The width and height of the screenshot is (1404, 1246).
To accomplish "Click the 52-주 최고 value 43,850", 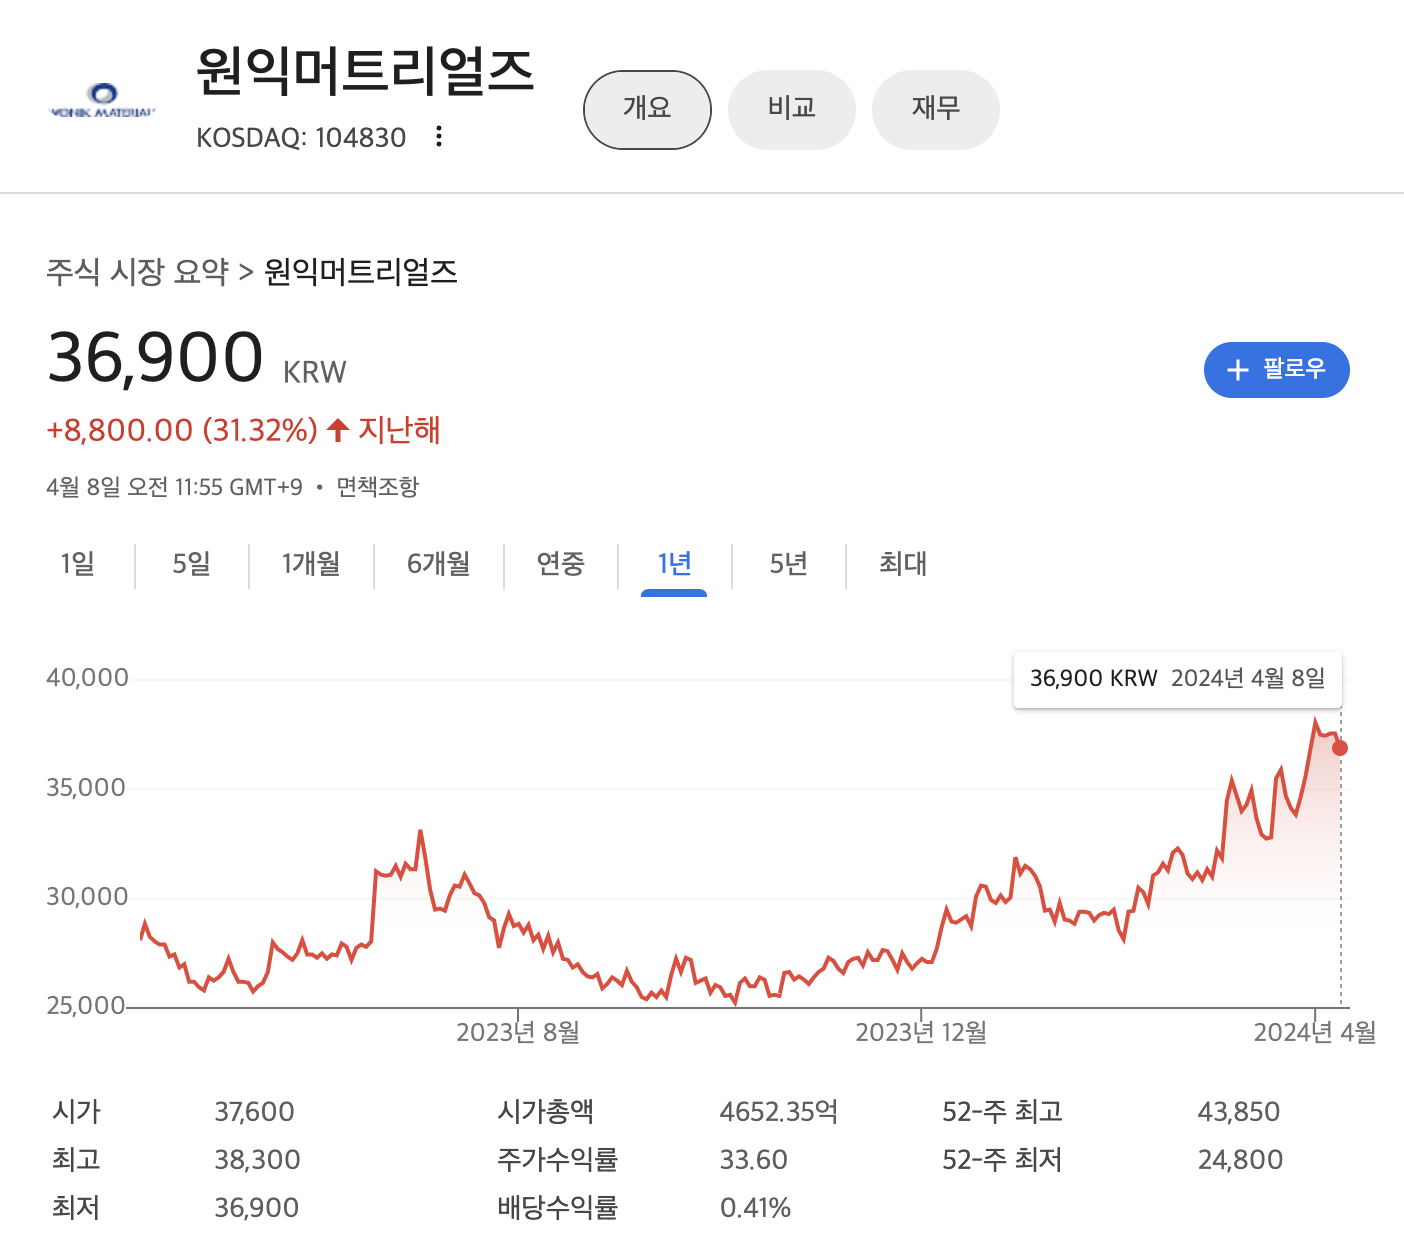I will [1239, 1112].
